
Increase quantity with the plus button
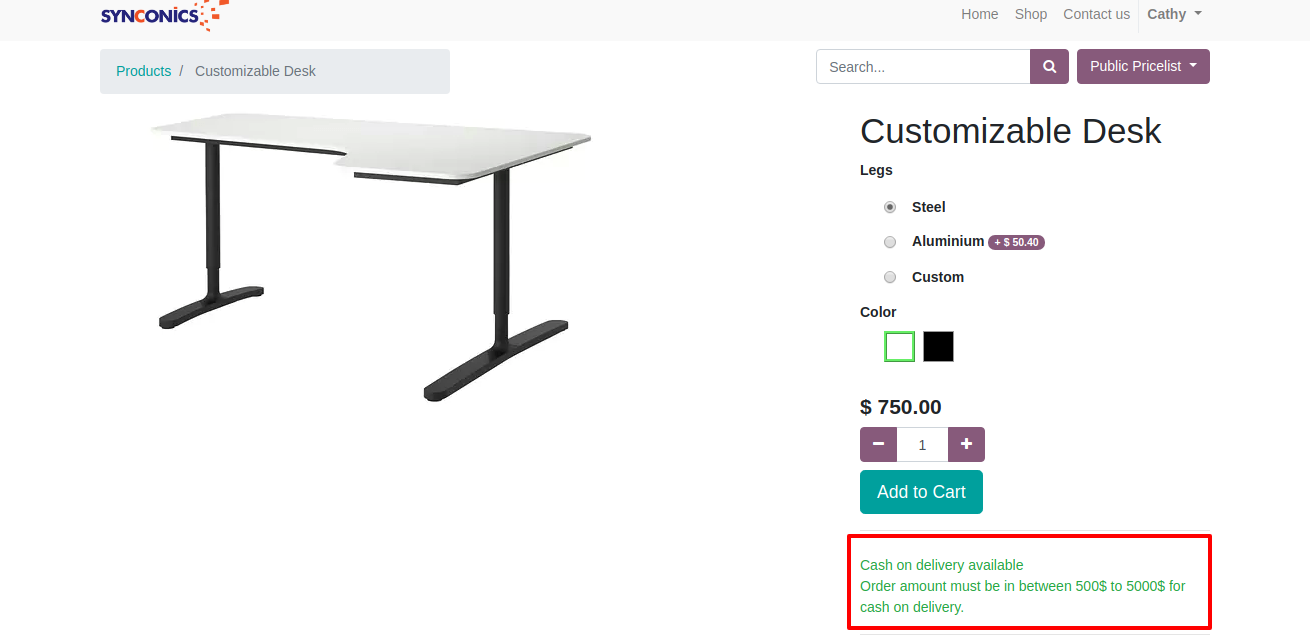pos(966,444)
